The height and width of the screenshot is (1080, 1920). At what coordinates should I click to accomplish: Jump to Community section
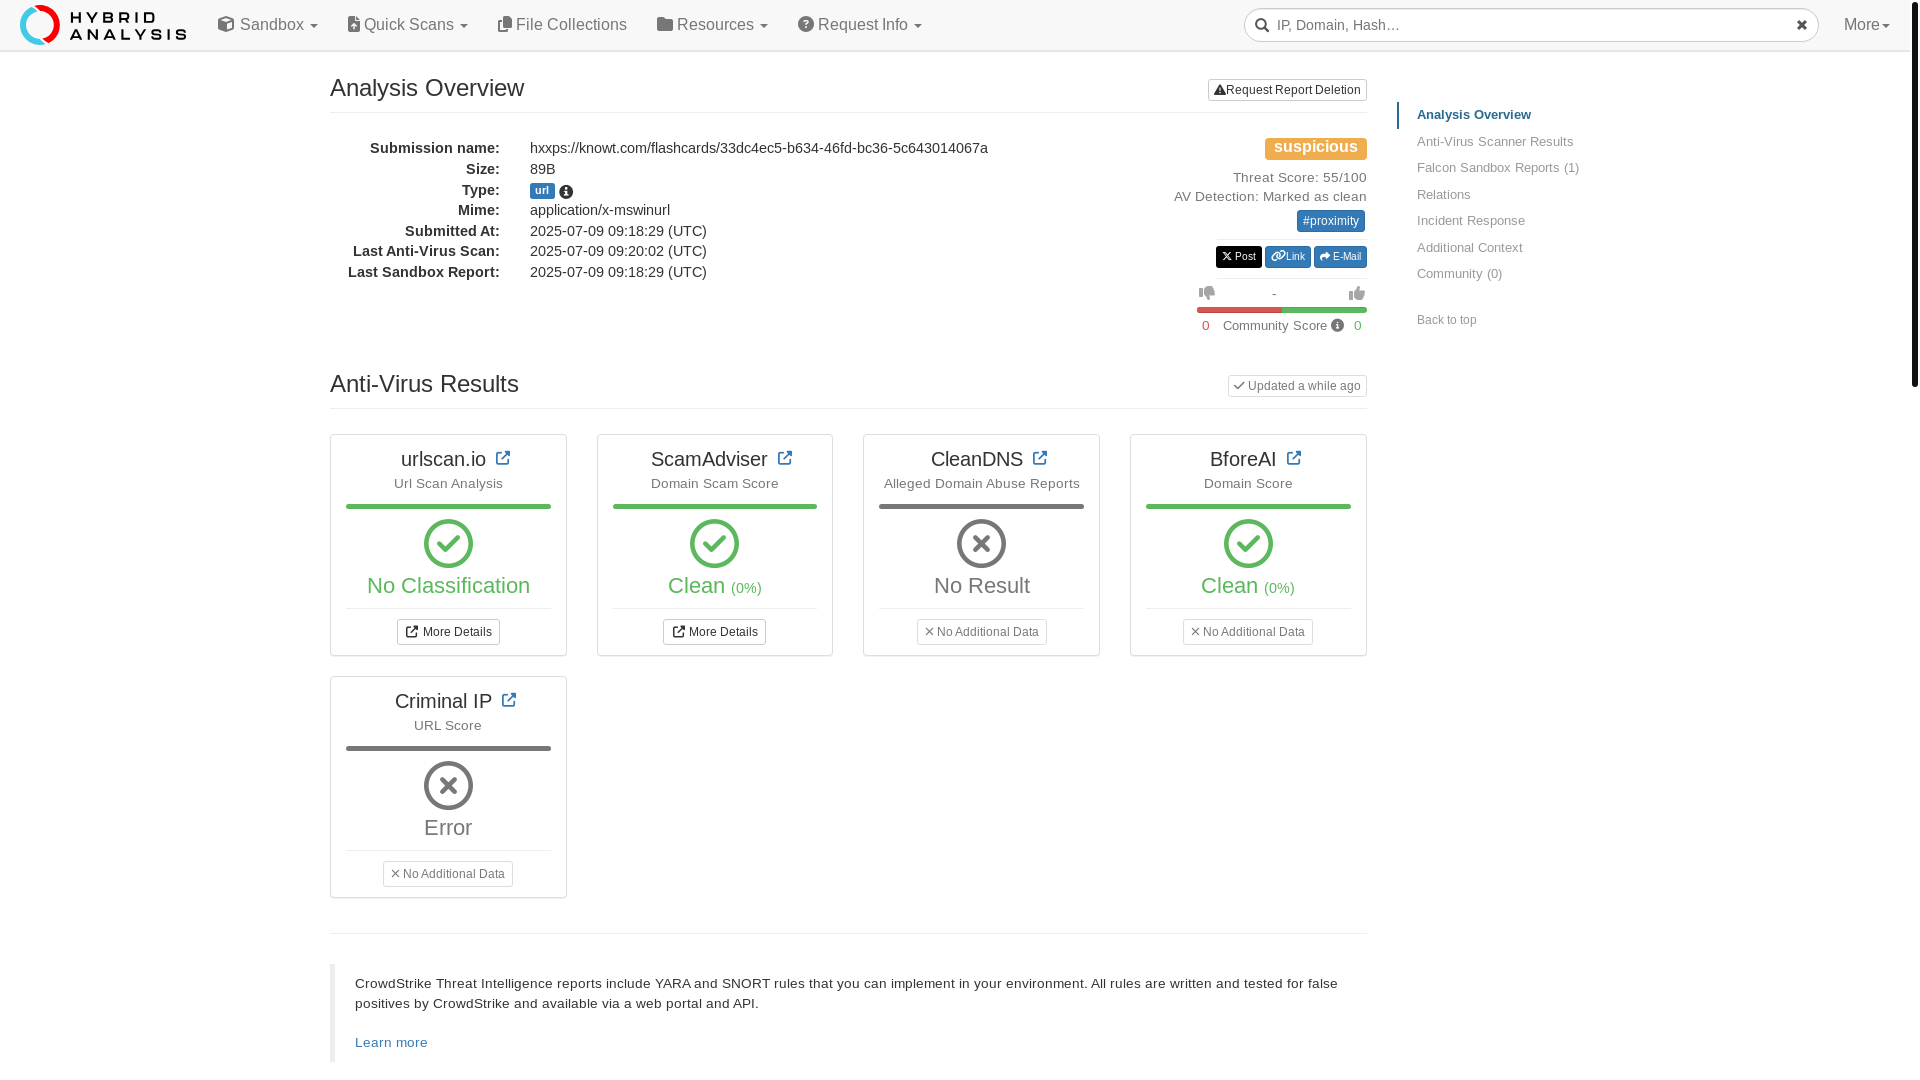(x=1459, y=274)
